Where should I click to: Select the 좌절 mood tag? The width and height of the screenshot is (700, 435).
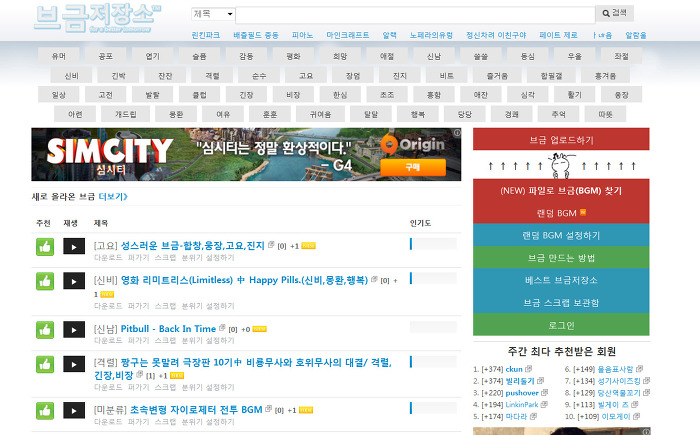pyautogui.click(x=621, y=56)
